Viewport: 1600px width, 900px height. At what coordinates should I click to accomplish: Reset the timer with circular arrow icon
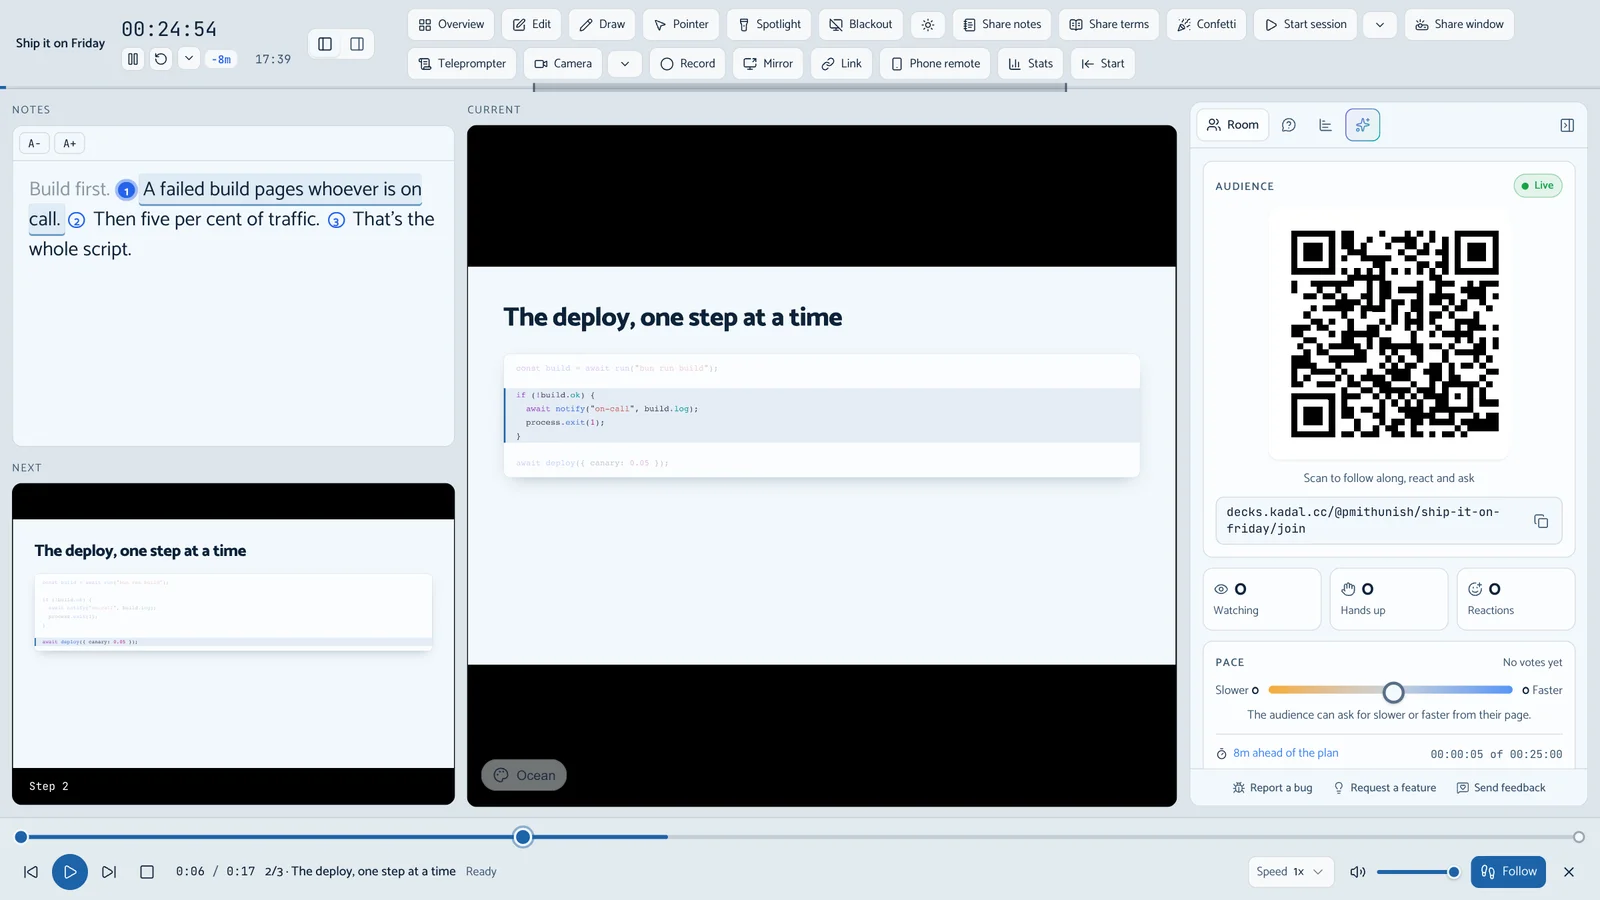(161, 59)
